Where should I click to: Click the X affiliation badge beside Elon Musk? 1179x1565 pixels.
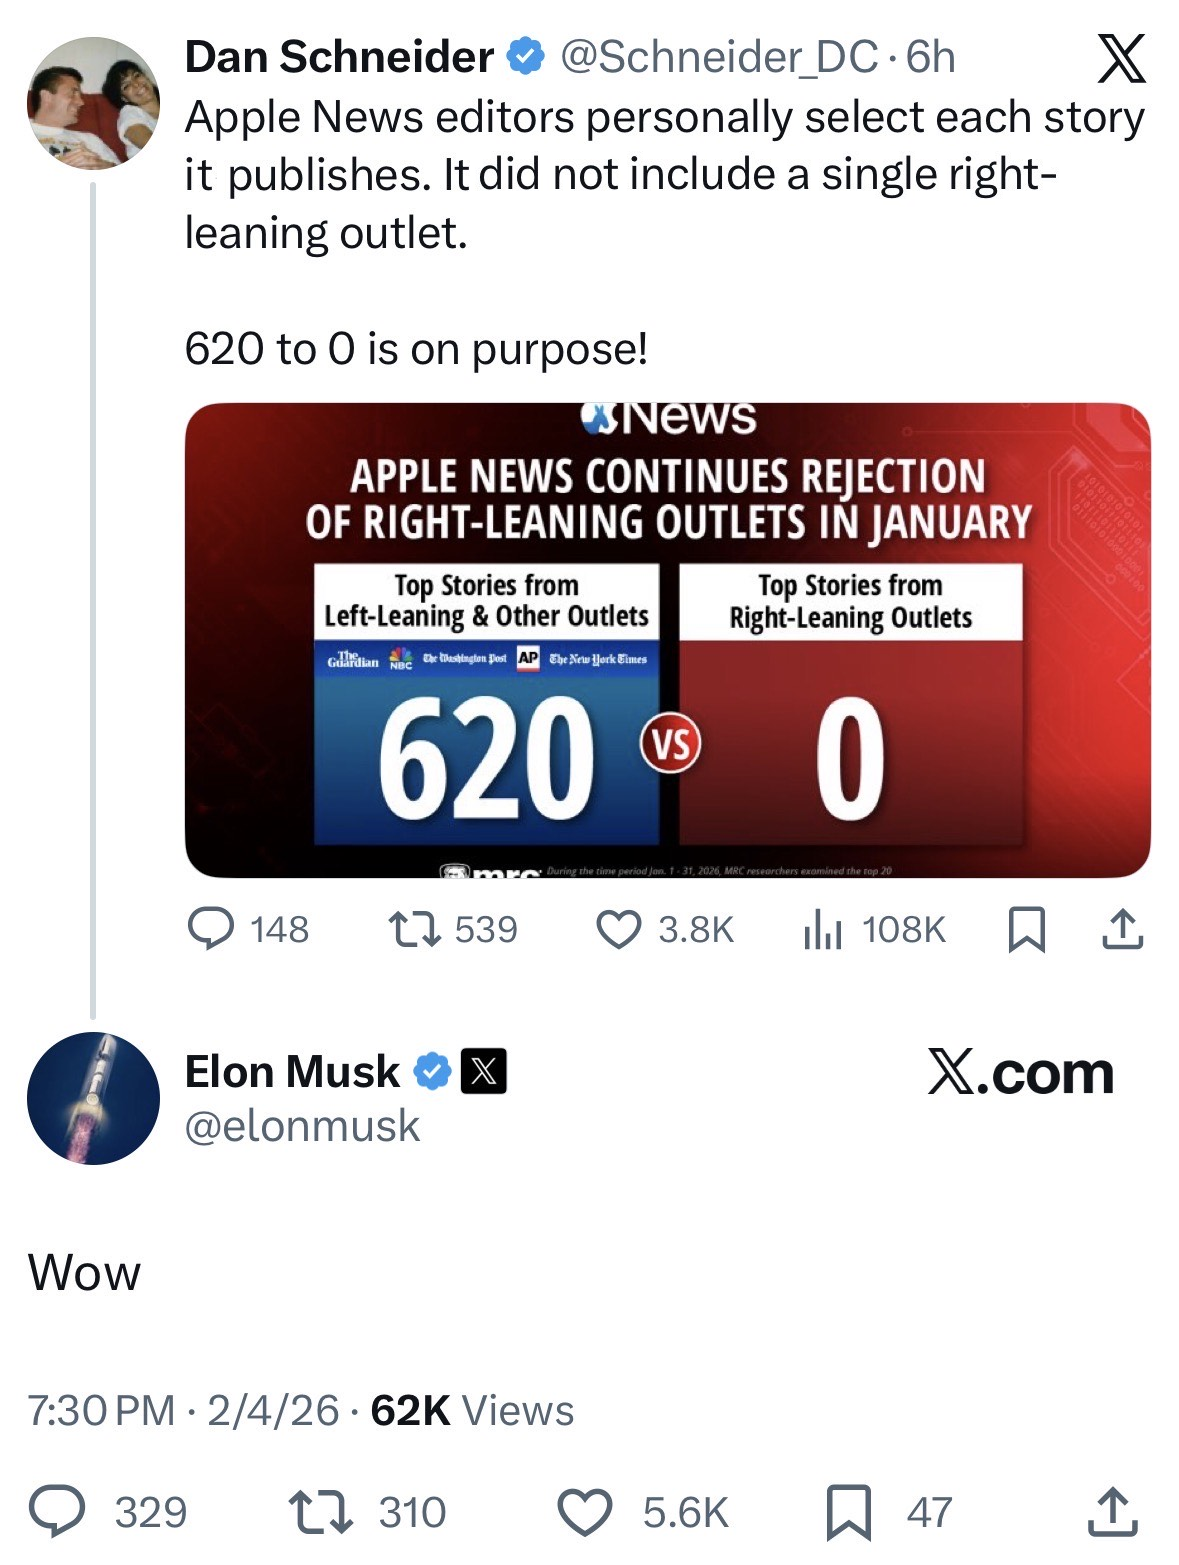coord(483,1072)
